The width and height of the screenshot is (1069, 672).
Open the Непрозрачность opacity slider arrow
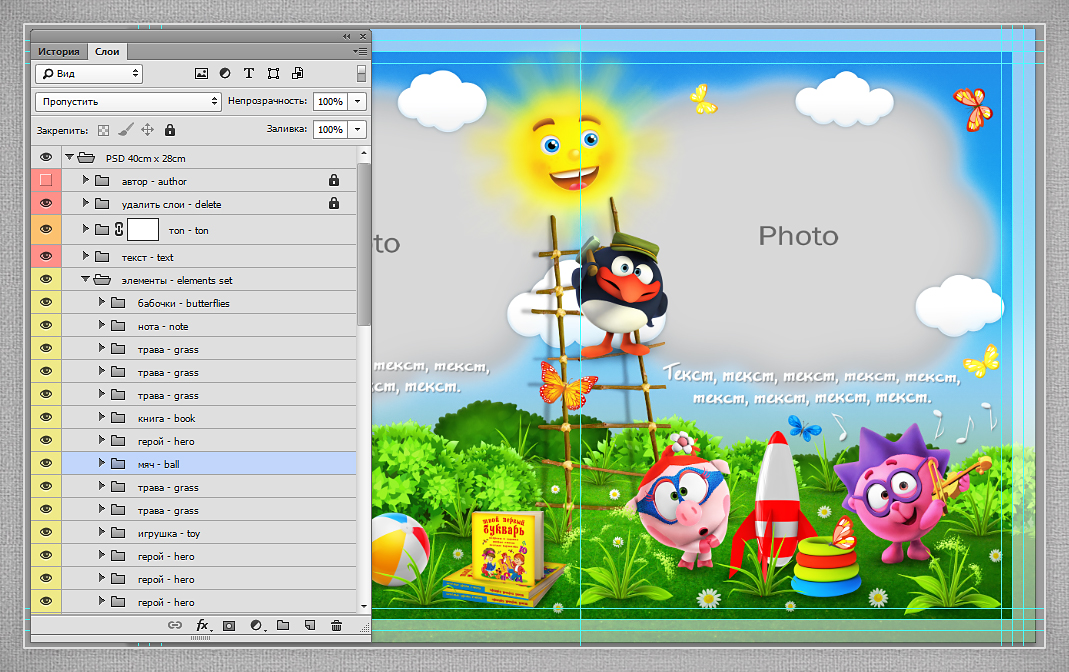pos(357,102)
